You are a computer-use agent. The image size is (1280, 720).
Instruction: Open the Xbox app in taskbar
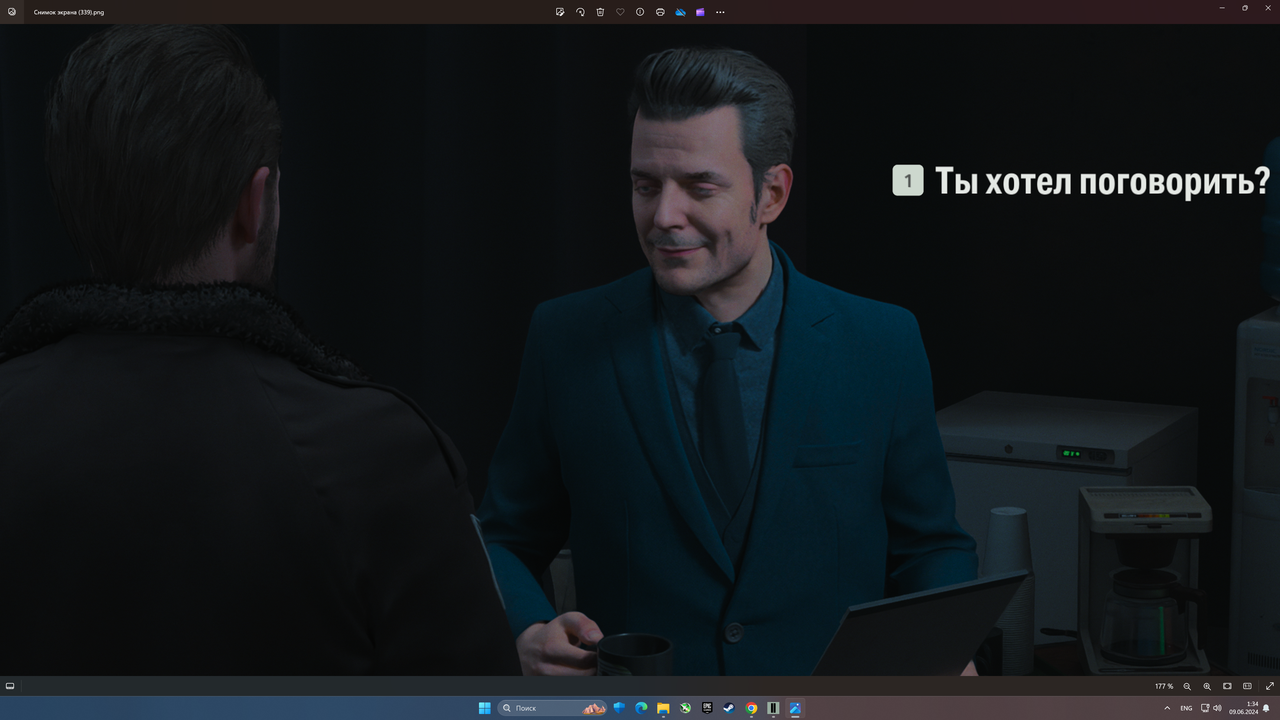[x=685, y=708]
